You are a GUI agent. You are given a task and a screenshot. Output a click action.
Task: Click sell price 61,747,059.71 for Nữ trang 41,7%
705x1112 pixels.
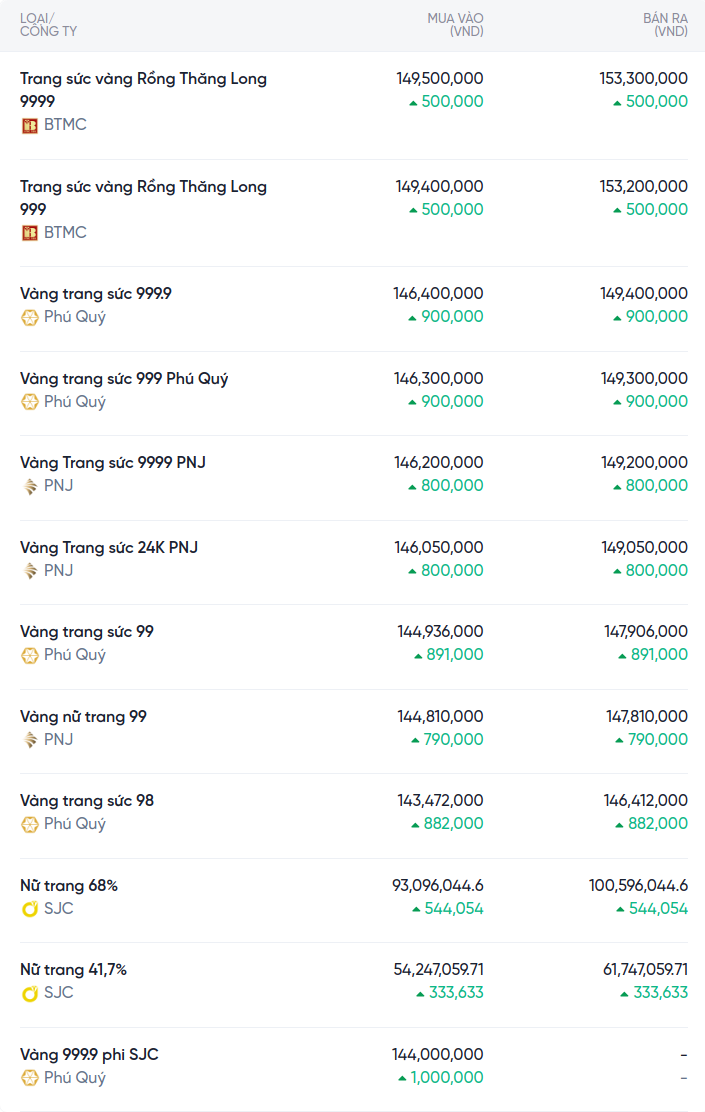(x=640, y=970)
